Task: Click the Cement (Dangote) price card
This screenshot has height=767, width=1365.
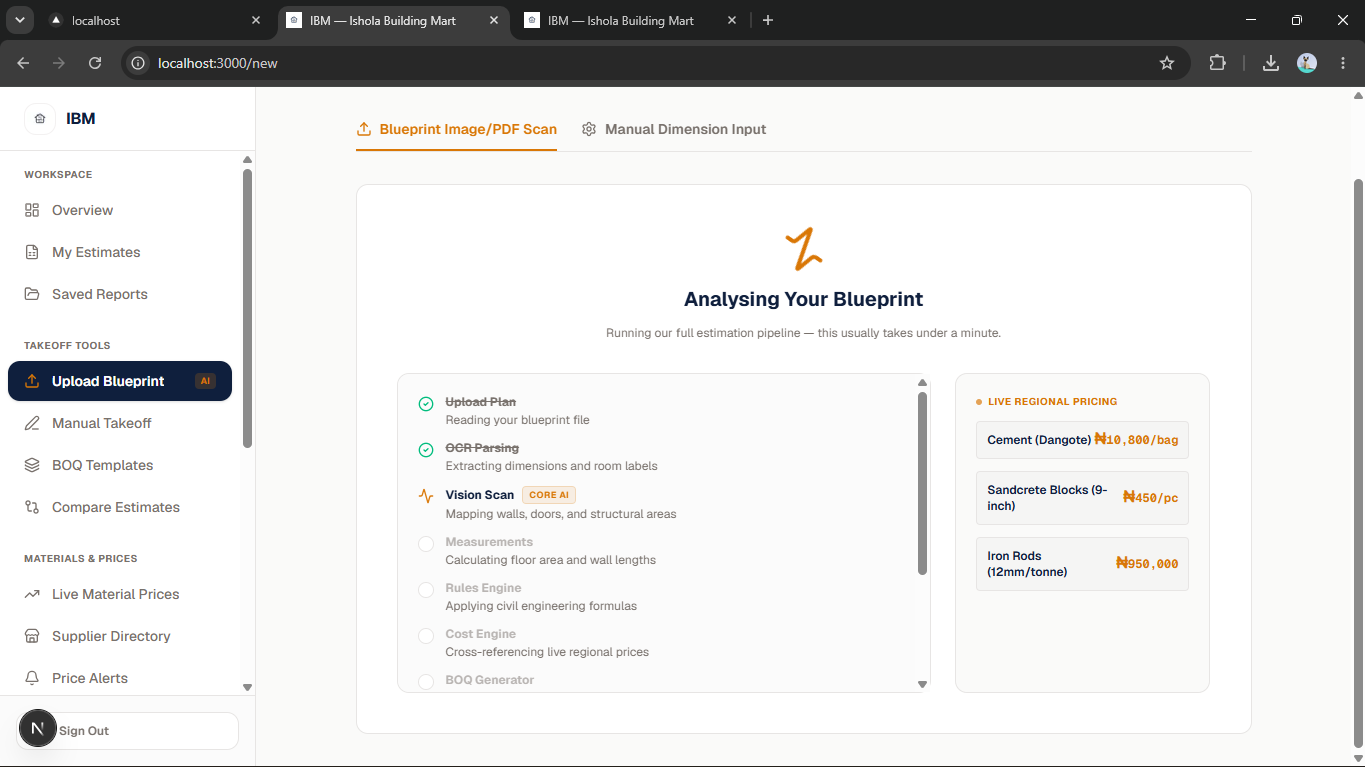Action: tap(1082, 440)
